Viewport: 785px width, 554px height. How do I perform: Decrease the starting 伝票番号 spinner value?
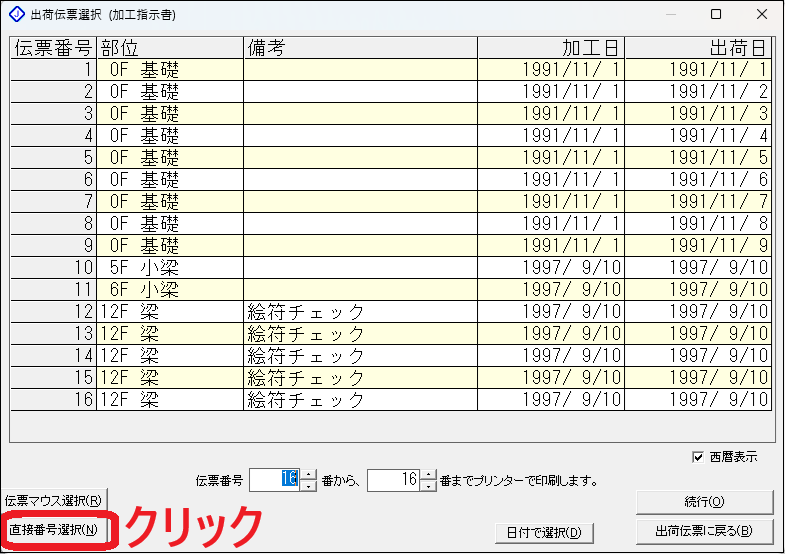tap(309, 485)
